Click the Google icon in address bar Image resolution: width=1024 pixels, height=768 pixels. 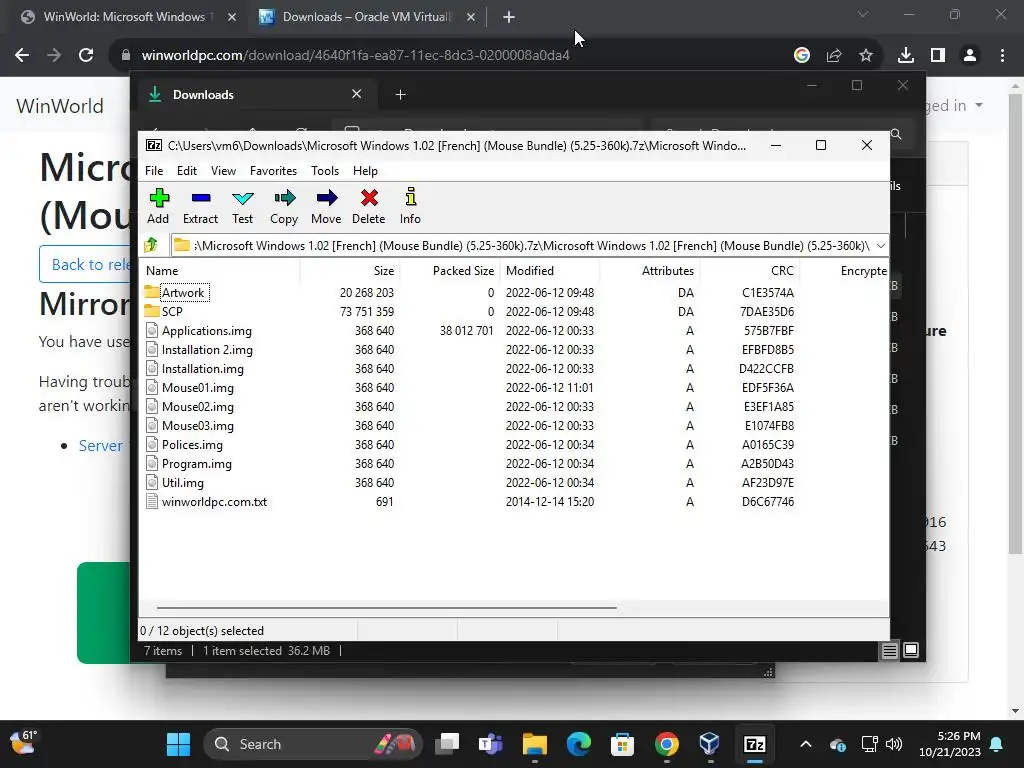click(x=801, y=55)
